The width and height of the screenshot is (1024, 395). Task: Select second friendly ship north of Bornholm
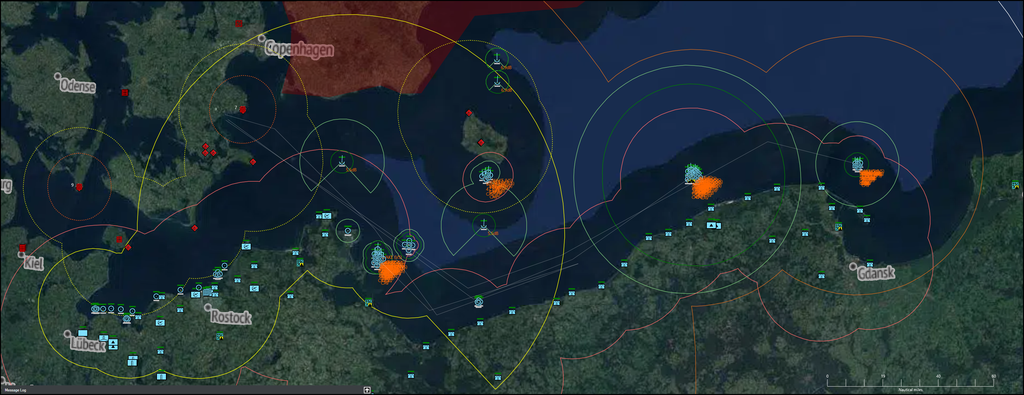coord(497,82)
